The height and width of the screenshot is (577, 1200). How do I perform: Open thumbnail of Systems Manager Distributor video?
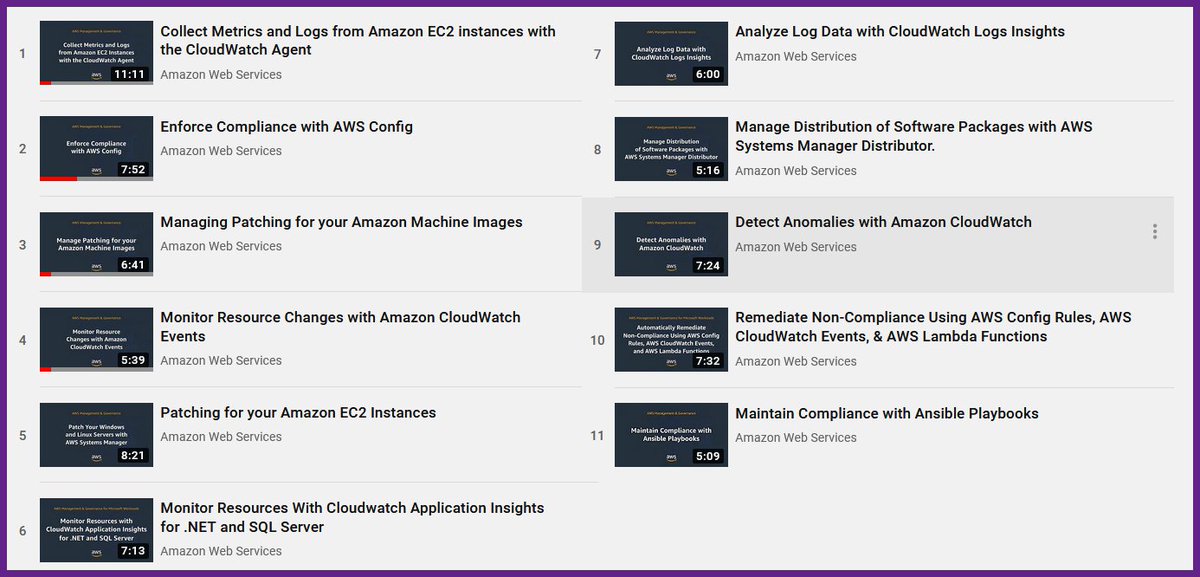tap(671, 149)
